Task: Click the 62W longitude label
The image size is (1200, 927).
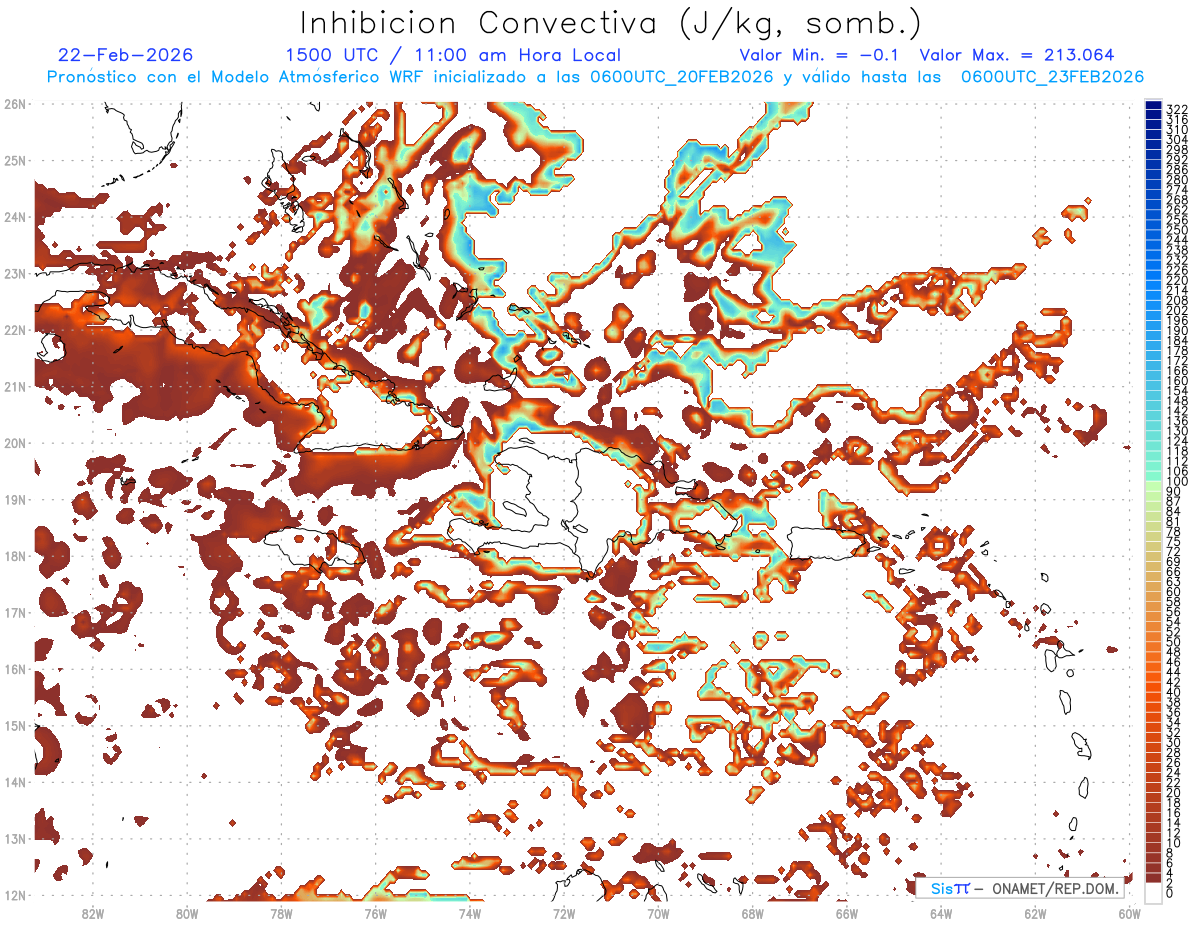Action: pyautogui.click(x=1035, y=913)
